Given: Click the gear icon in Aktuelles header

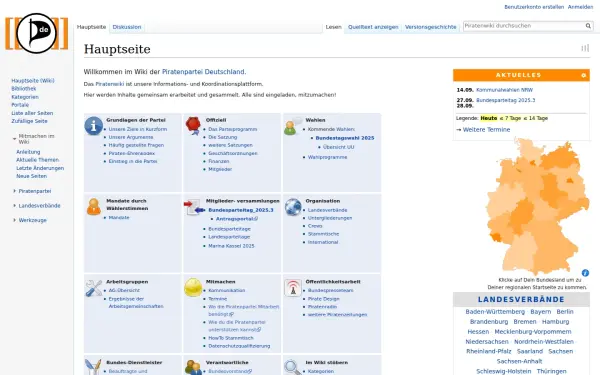Looking at the screenshot, I should pyautogui.click(x=584, y=75).
